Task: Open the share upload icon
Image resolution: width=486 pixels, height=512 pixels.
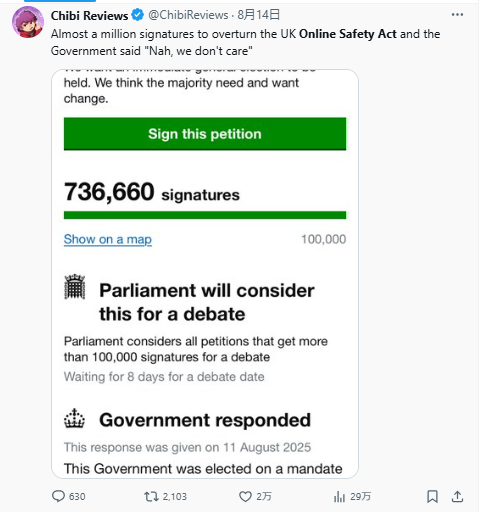Action: [458, 496]
